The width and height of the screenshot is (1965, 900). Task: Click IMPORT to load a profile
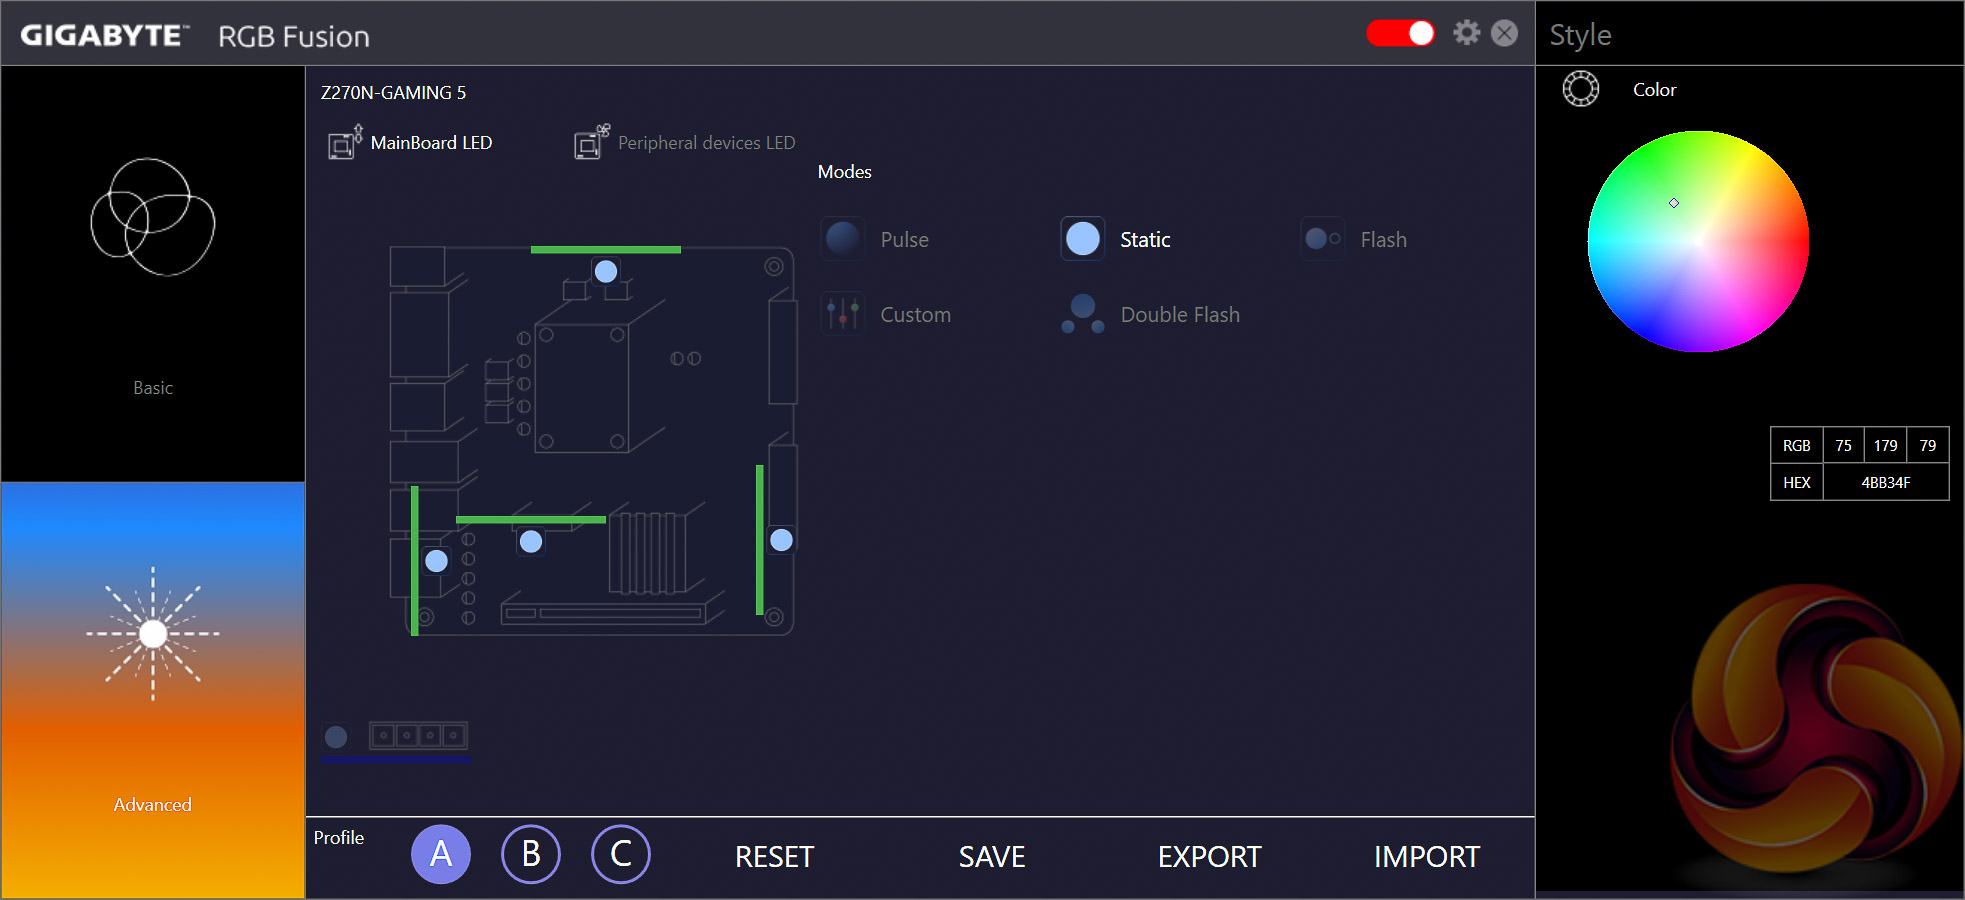1427,857
